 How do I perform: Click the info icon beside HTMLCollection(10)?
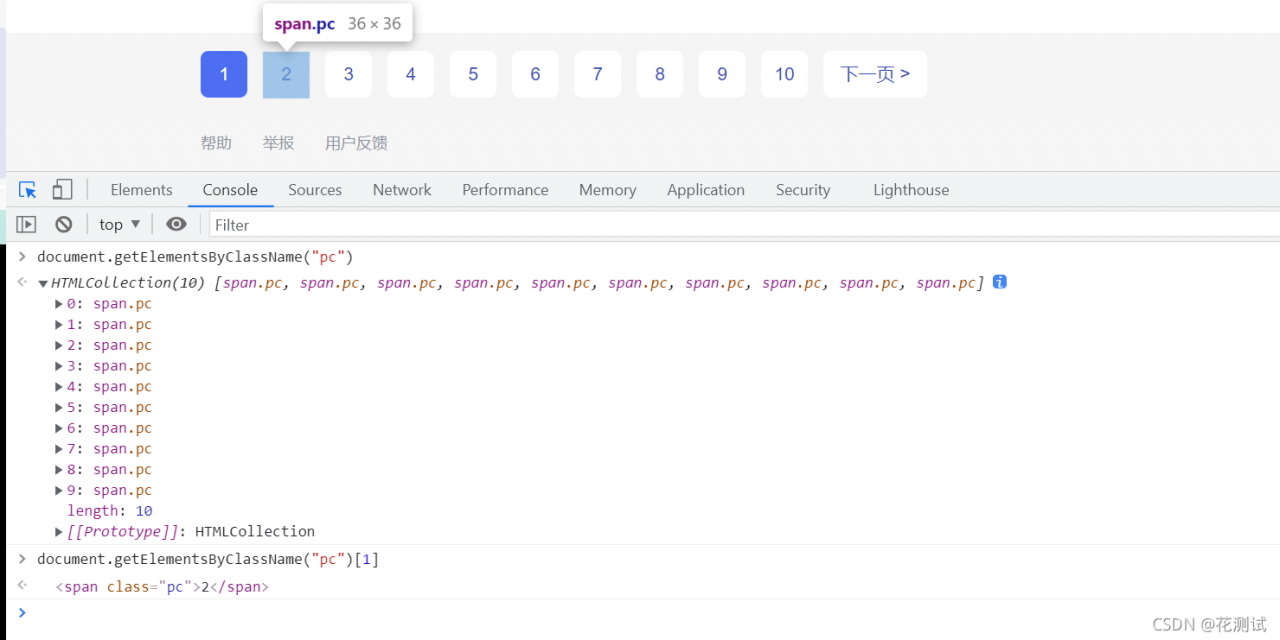999,282
